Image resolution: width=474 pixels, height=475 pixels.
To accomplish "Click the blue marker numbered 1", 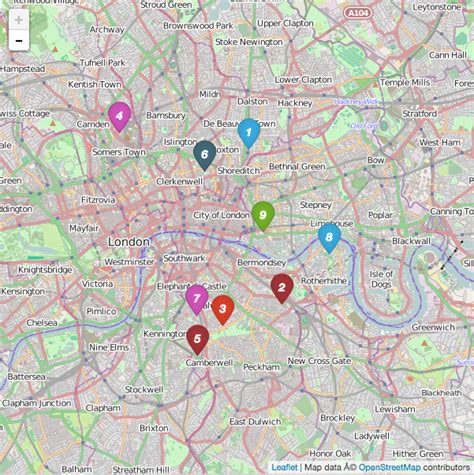I will click(x=249, y=133).
